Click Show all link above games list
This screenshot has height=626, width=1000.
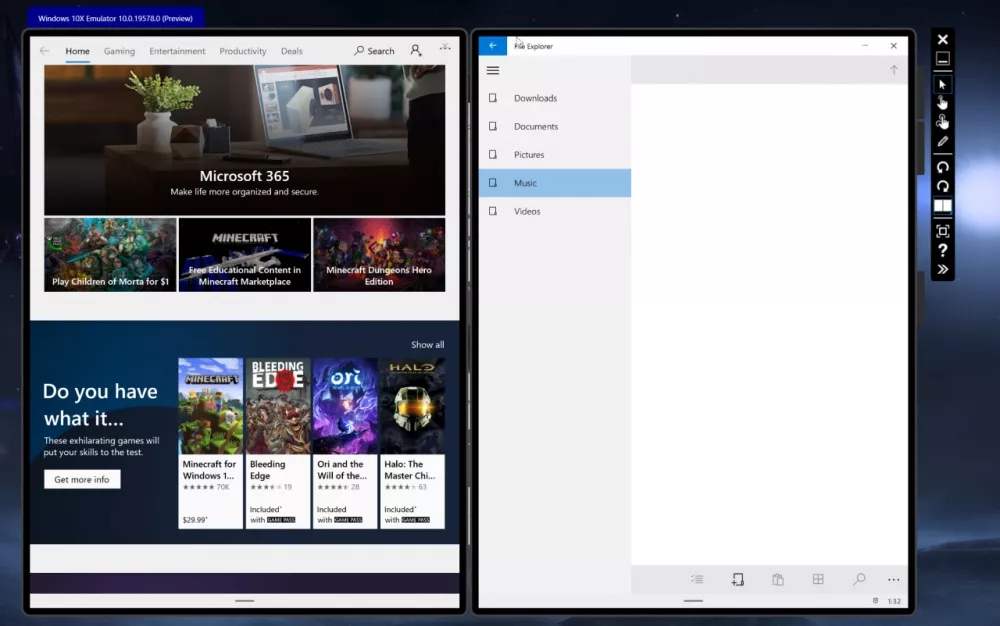coord(427,345)
